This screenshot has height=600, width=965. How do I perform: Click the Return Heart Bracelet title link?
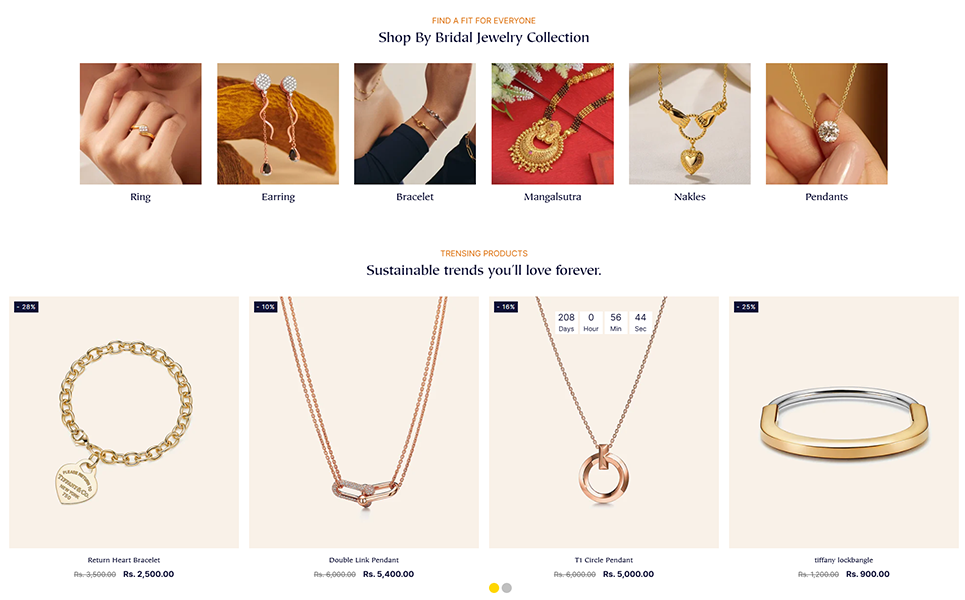pyautogui.click(x=124, y=560)
